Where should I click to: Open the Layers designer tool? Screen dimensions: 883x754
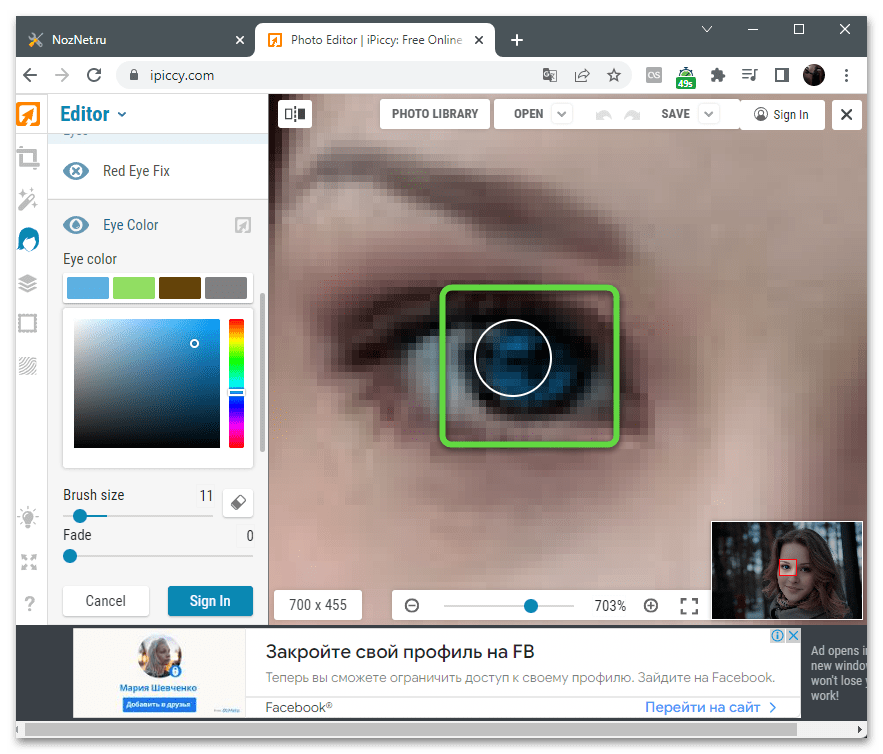(28, 283)
